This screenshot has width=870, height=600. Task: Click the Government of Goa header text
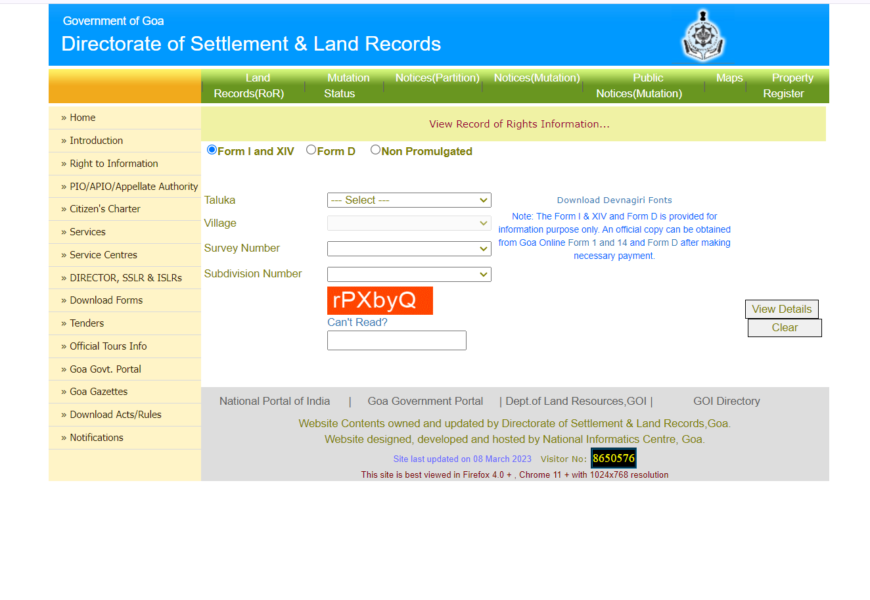click(x=113, y=21)
